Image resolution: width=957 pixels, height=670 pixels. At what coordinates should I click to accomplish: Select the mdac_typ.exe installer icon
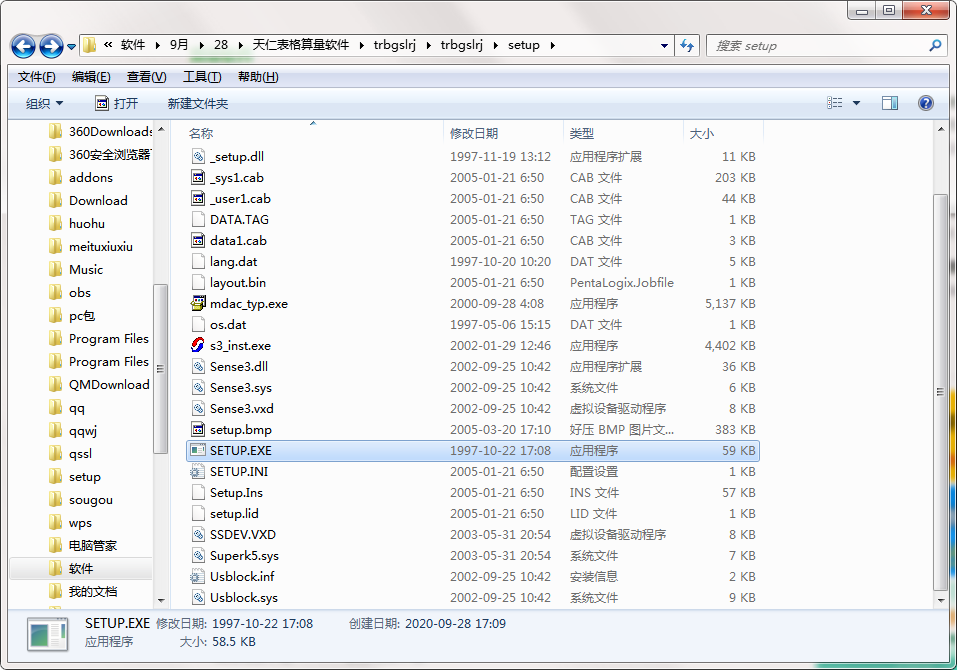(198, 304)
